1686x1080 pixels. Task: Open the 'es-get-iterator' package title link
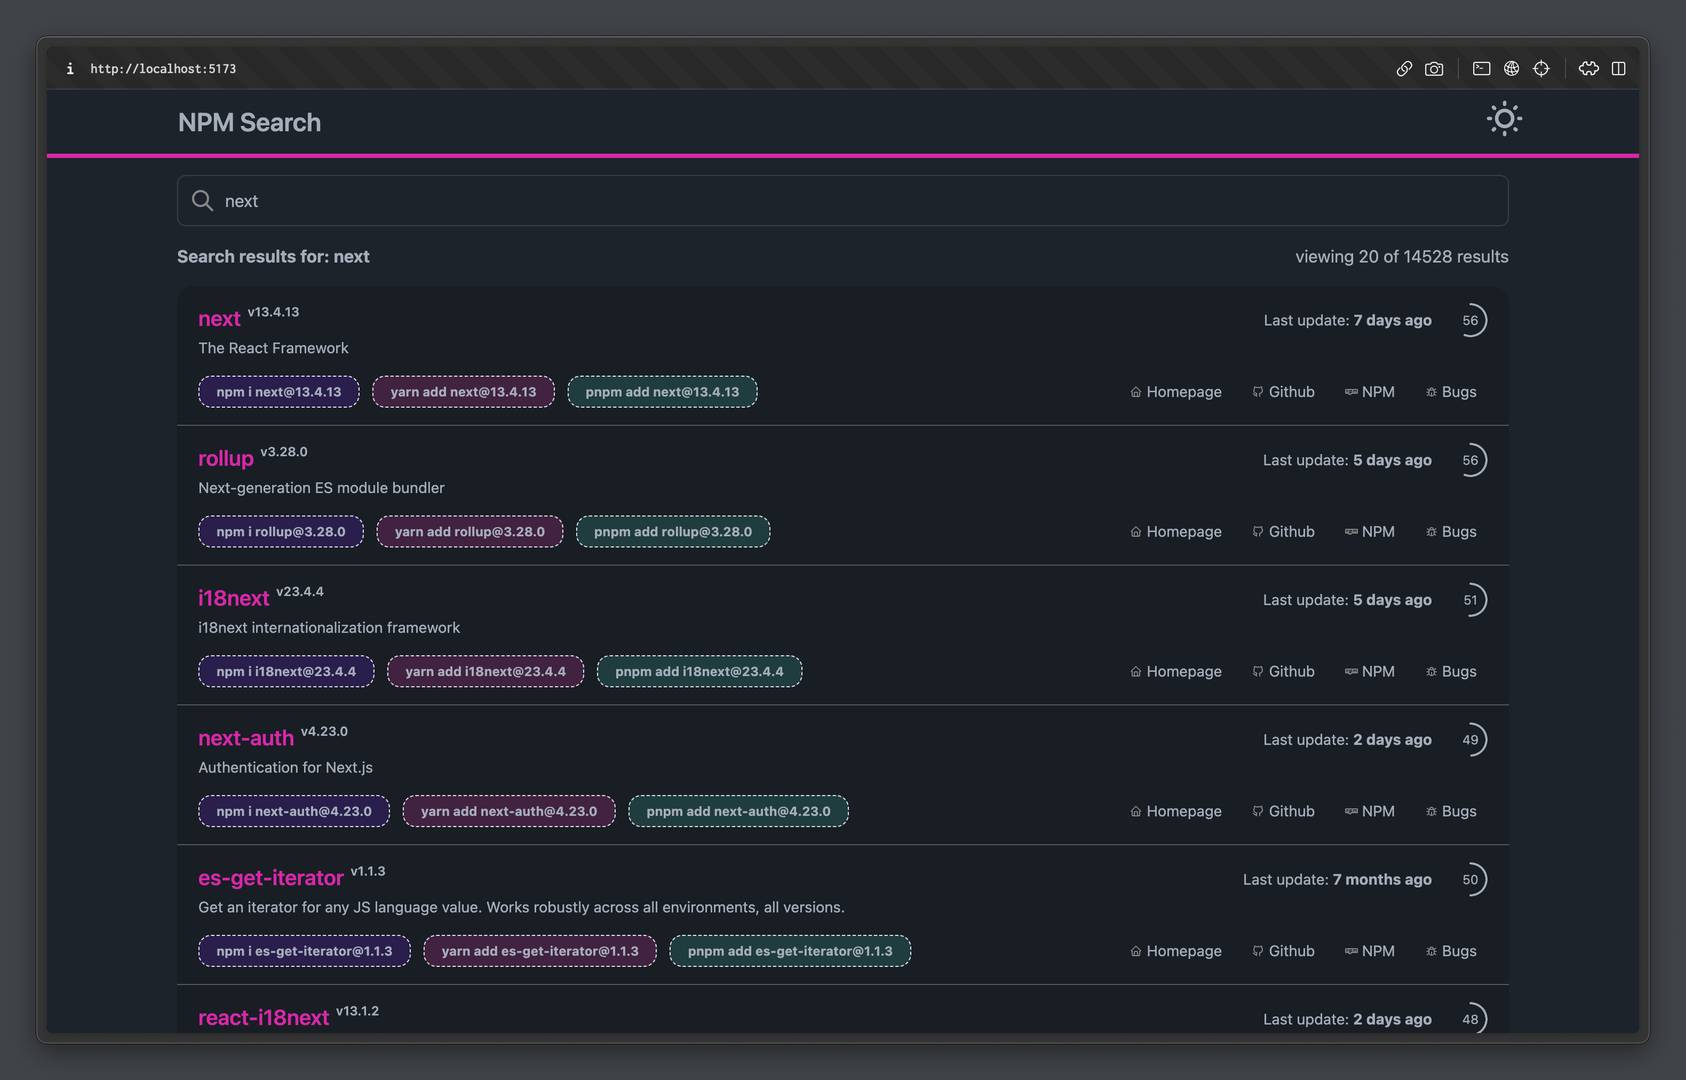pyautogui.click(x=271, y=878)
